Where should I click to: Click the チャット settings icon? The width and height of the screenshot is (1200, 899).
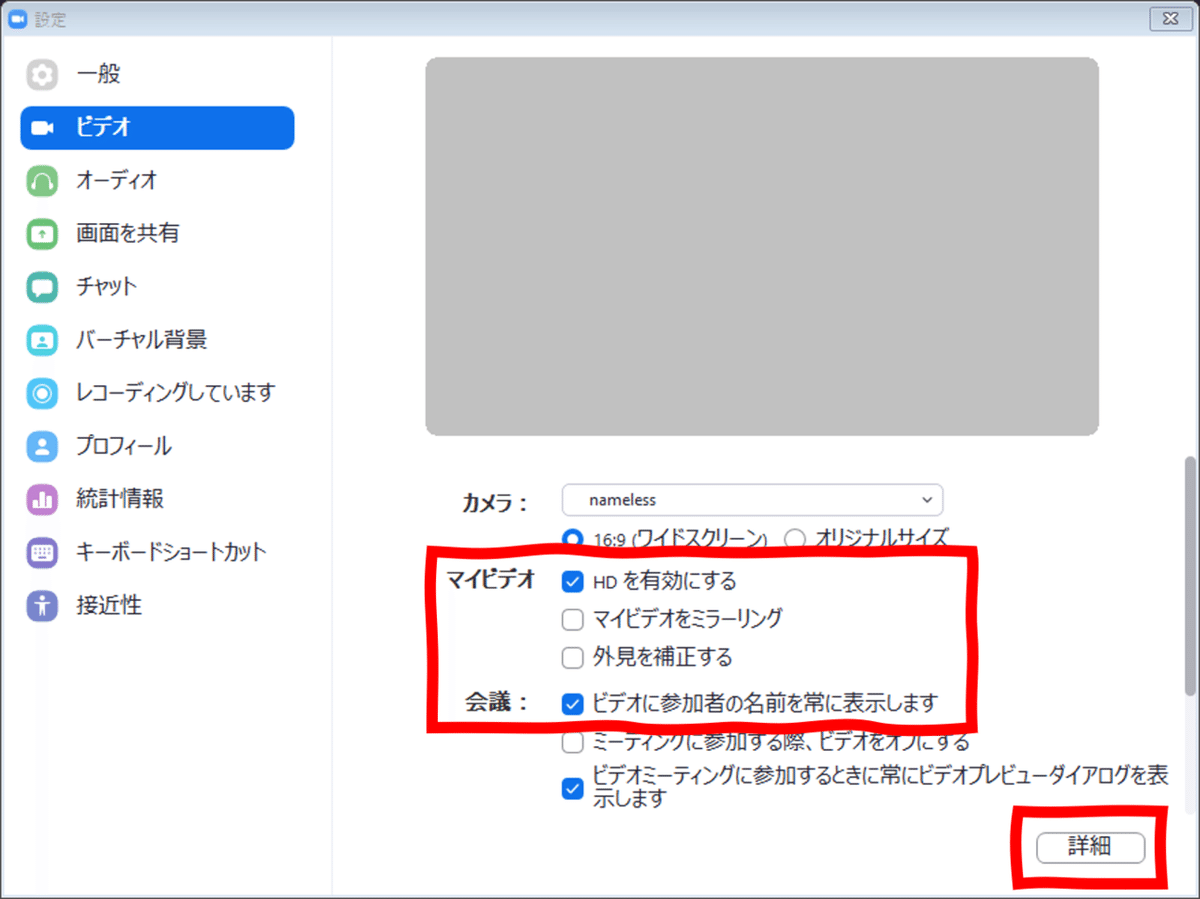point(105,287)
